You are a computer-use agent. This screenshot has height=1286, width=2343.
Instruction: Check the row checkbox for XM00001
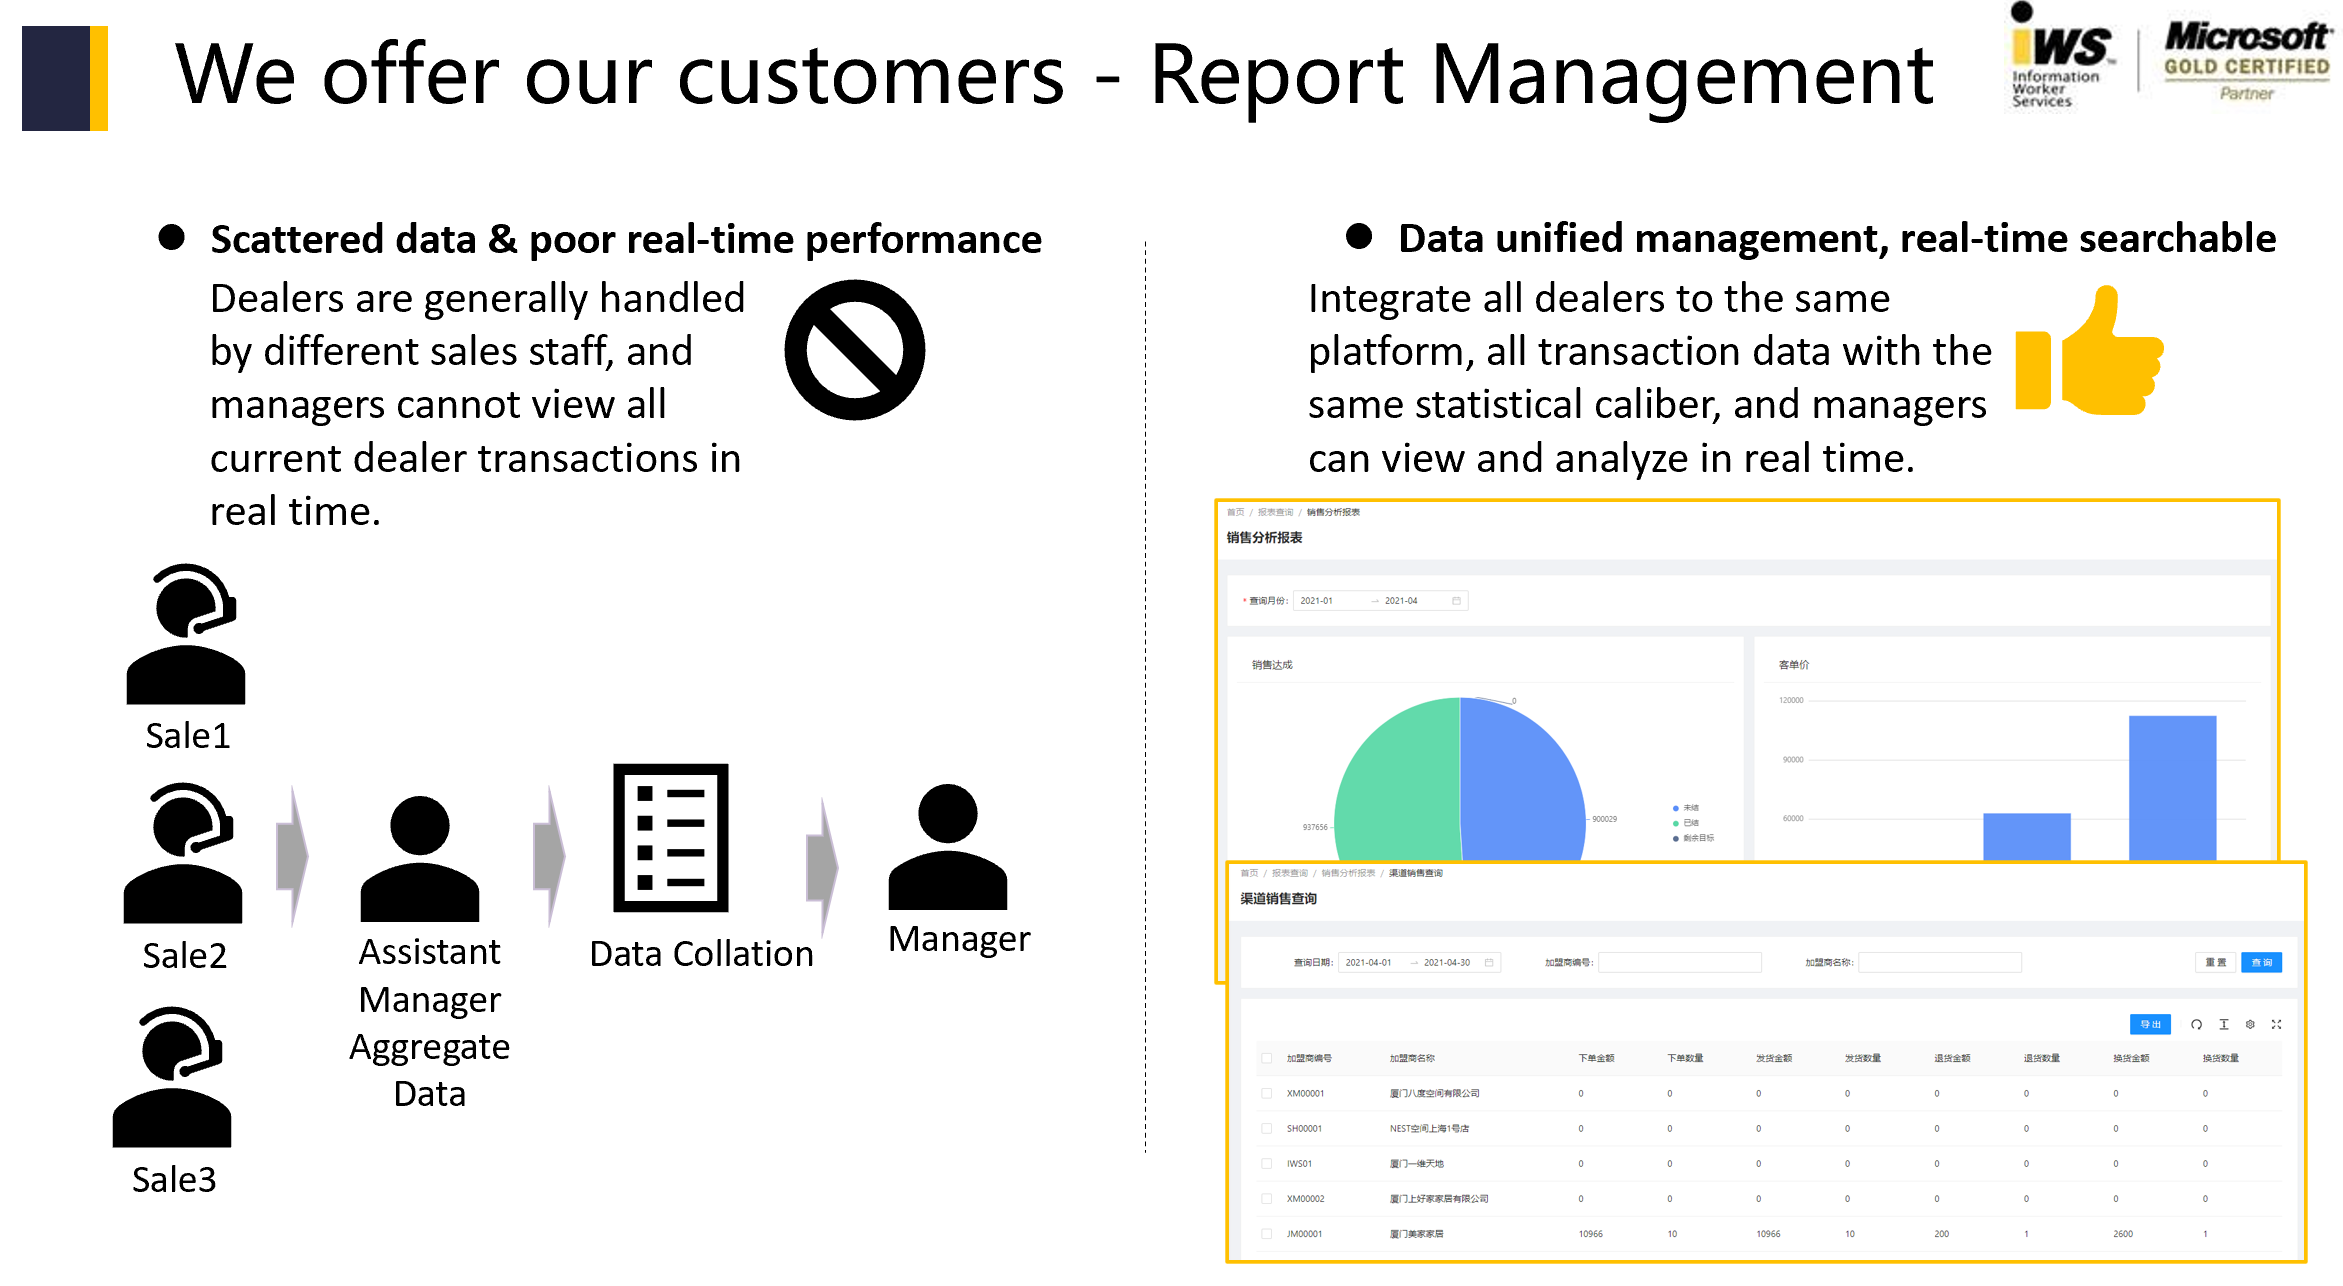[1267, 1094]
